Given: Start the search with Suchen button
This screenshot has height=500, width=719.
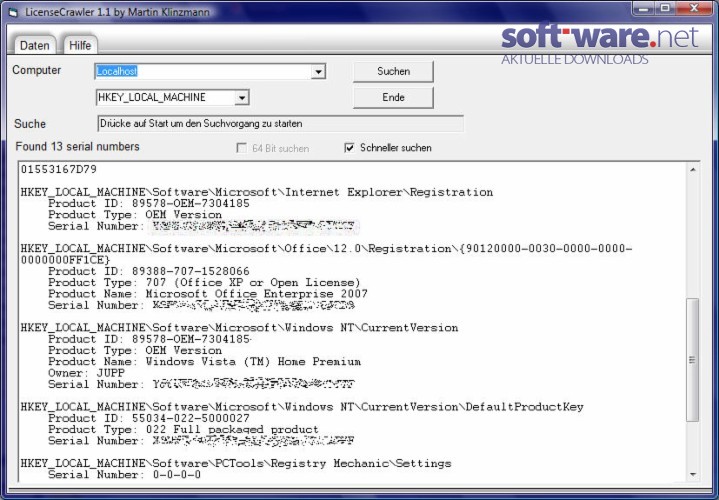Looking at the screenshot, I should [x=393, y=72].
